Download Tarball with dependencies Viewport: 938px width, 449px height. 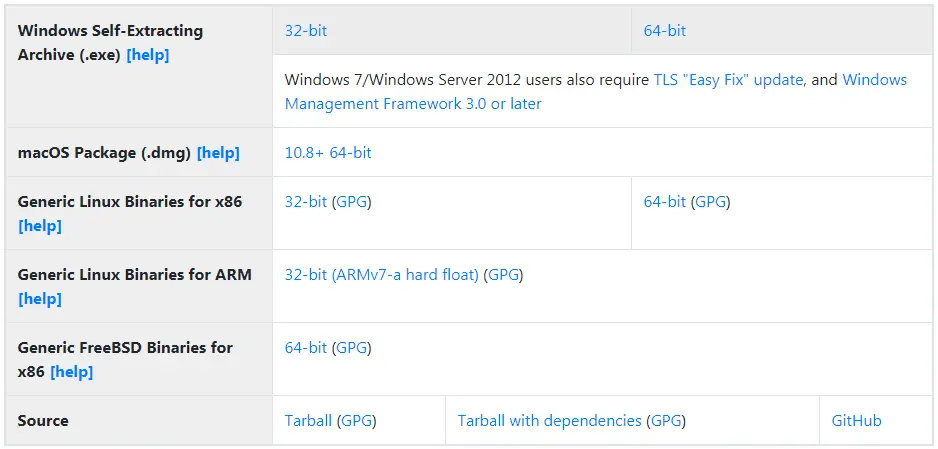tap(549, 421)
